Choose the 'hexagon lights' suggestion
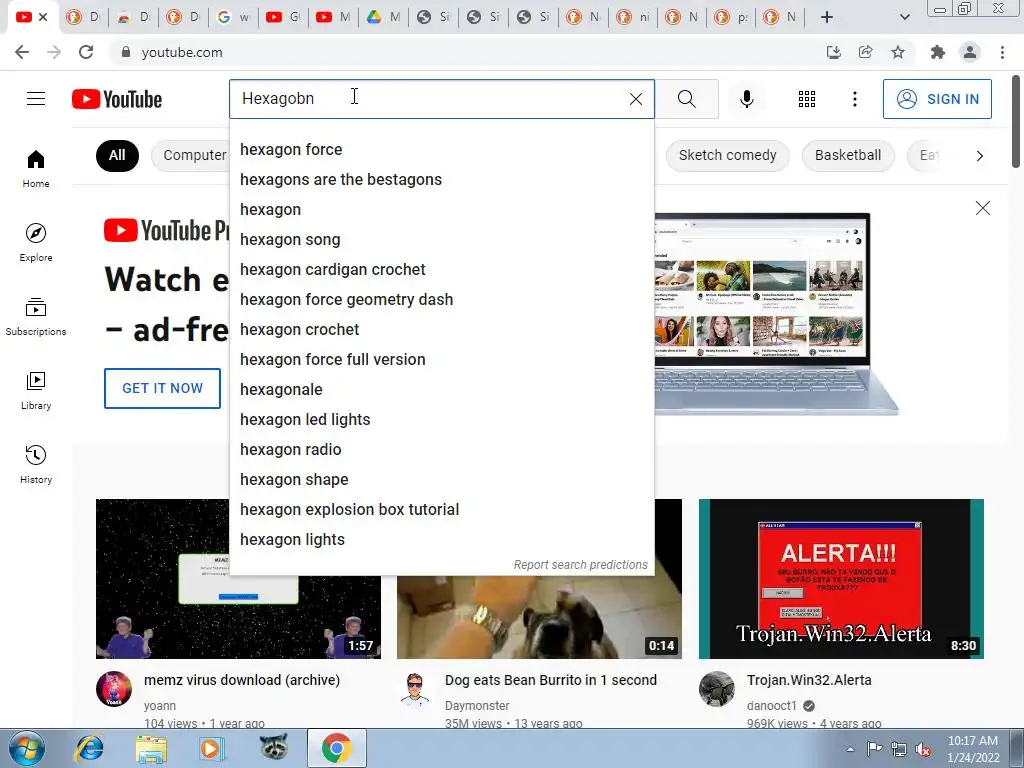 coord(441,540)
